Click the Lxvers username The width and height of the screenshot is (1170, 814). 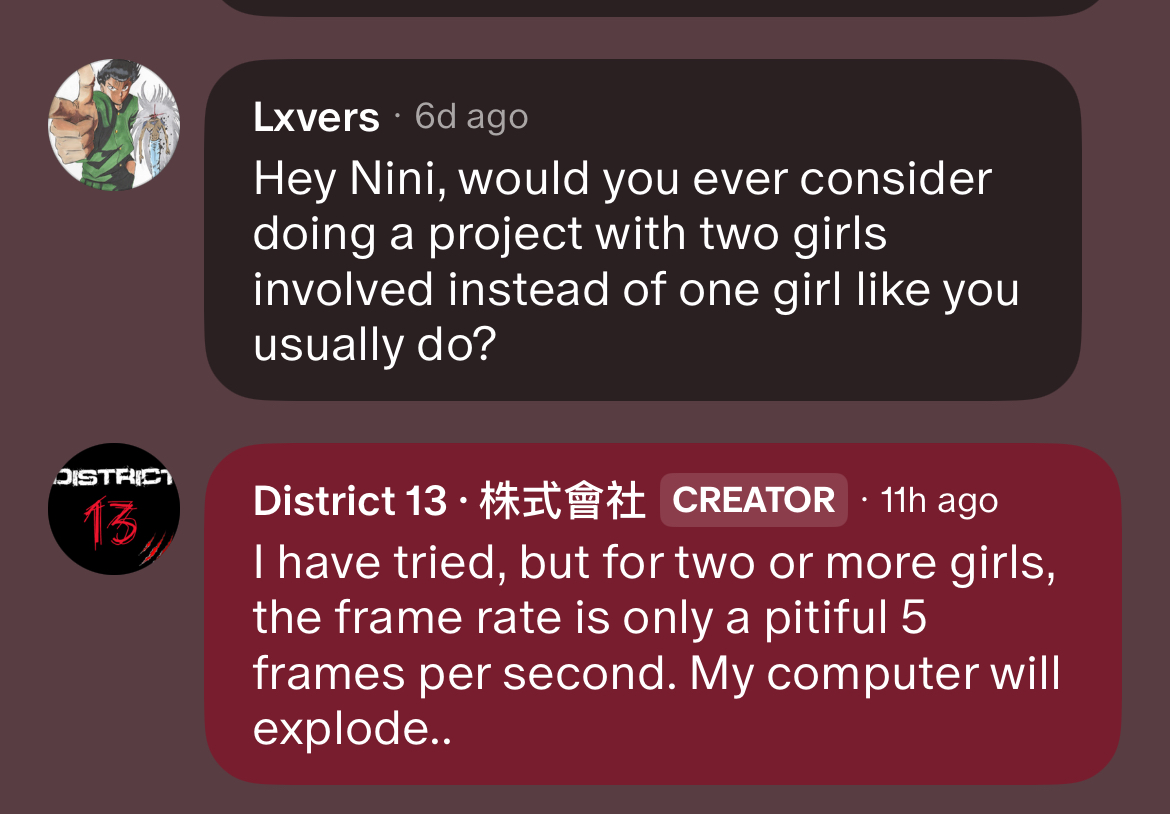tap(316, 118)
